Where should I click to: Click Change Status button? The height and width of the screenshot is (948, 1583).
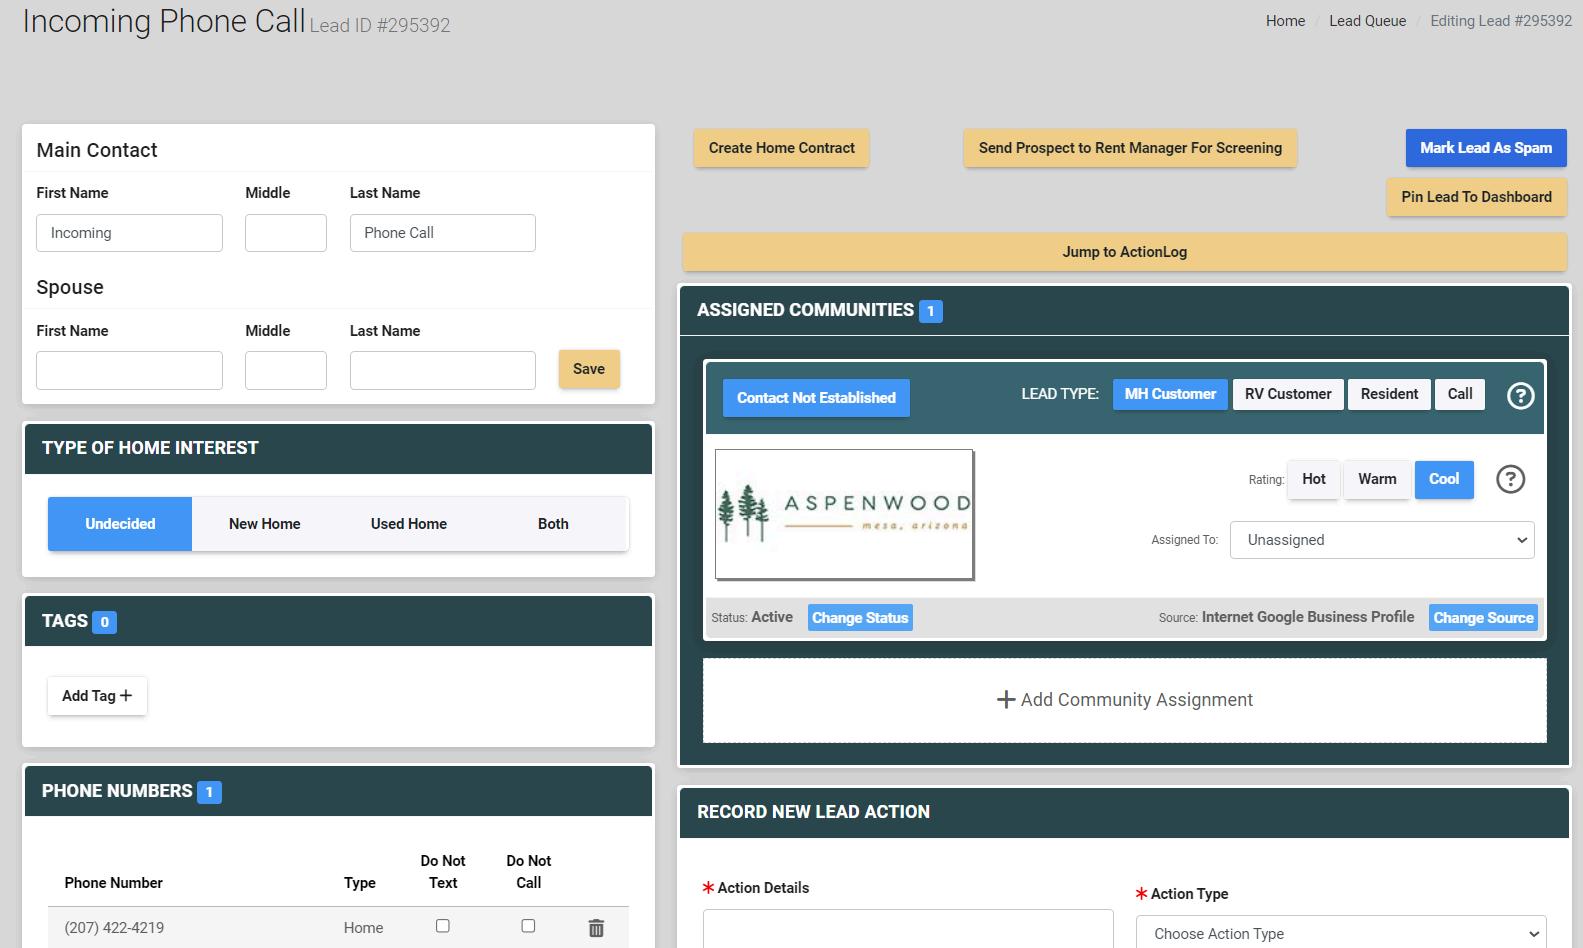click(x=860, y=618)
